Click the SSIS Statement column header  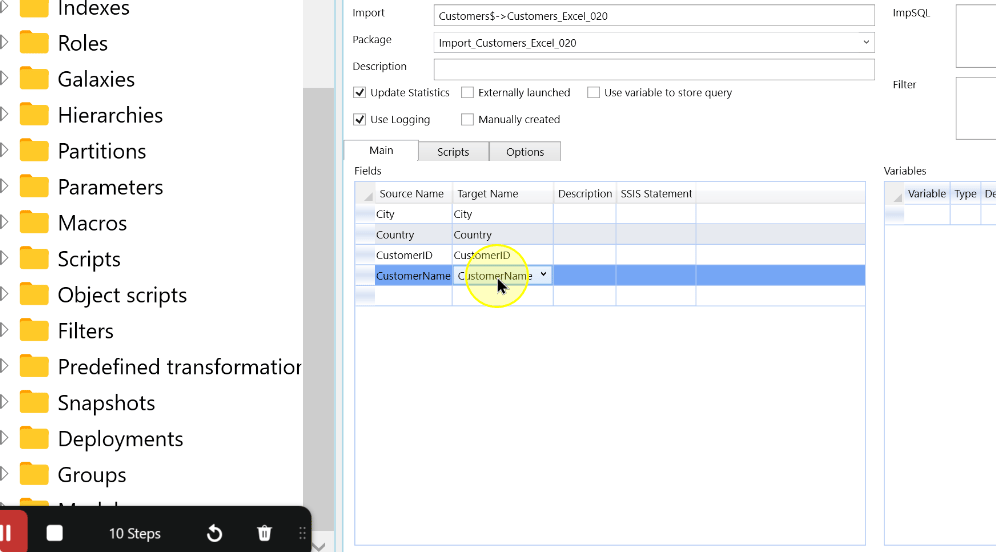tap(656, 194)
